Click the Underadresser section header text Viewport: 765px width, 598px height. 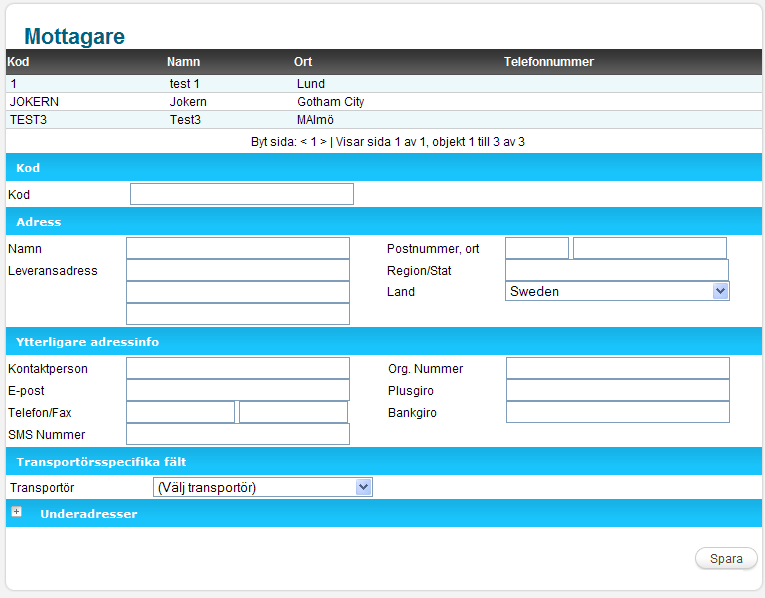tap(89, 514)
